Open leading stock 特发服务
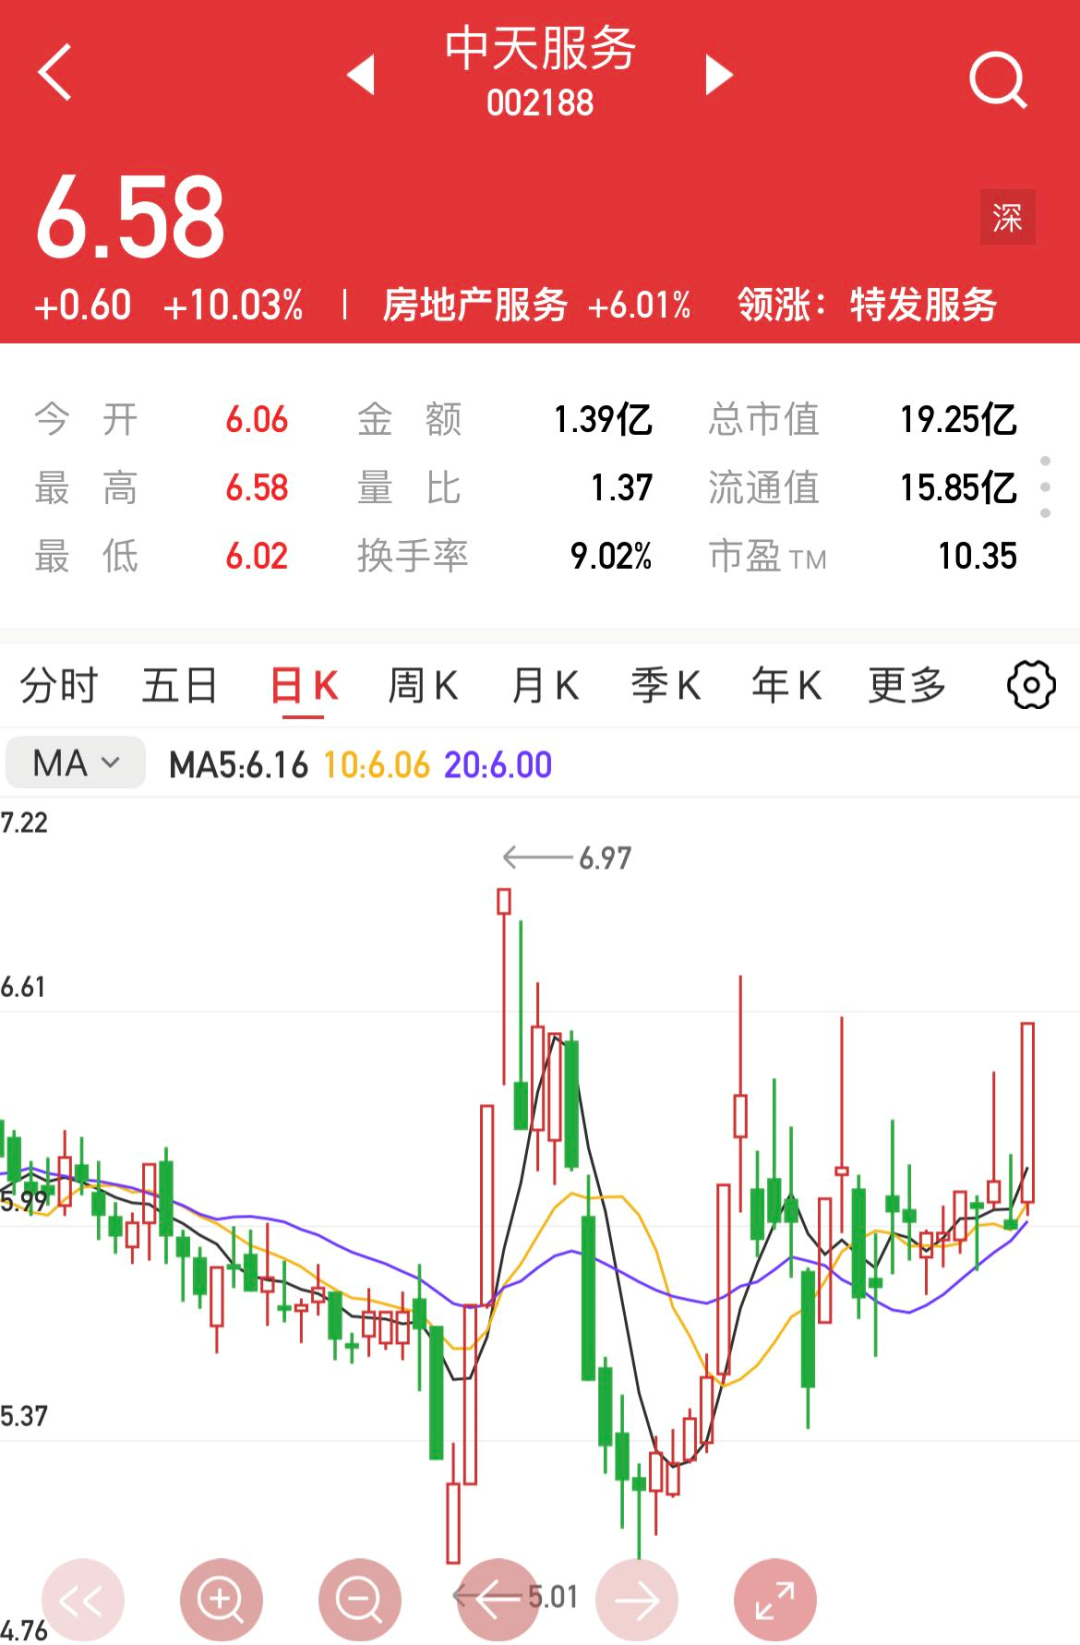The width and height of the screenshot is (1080, 1645). 923,305
